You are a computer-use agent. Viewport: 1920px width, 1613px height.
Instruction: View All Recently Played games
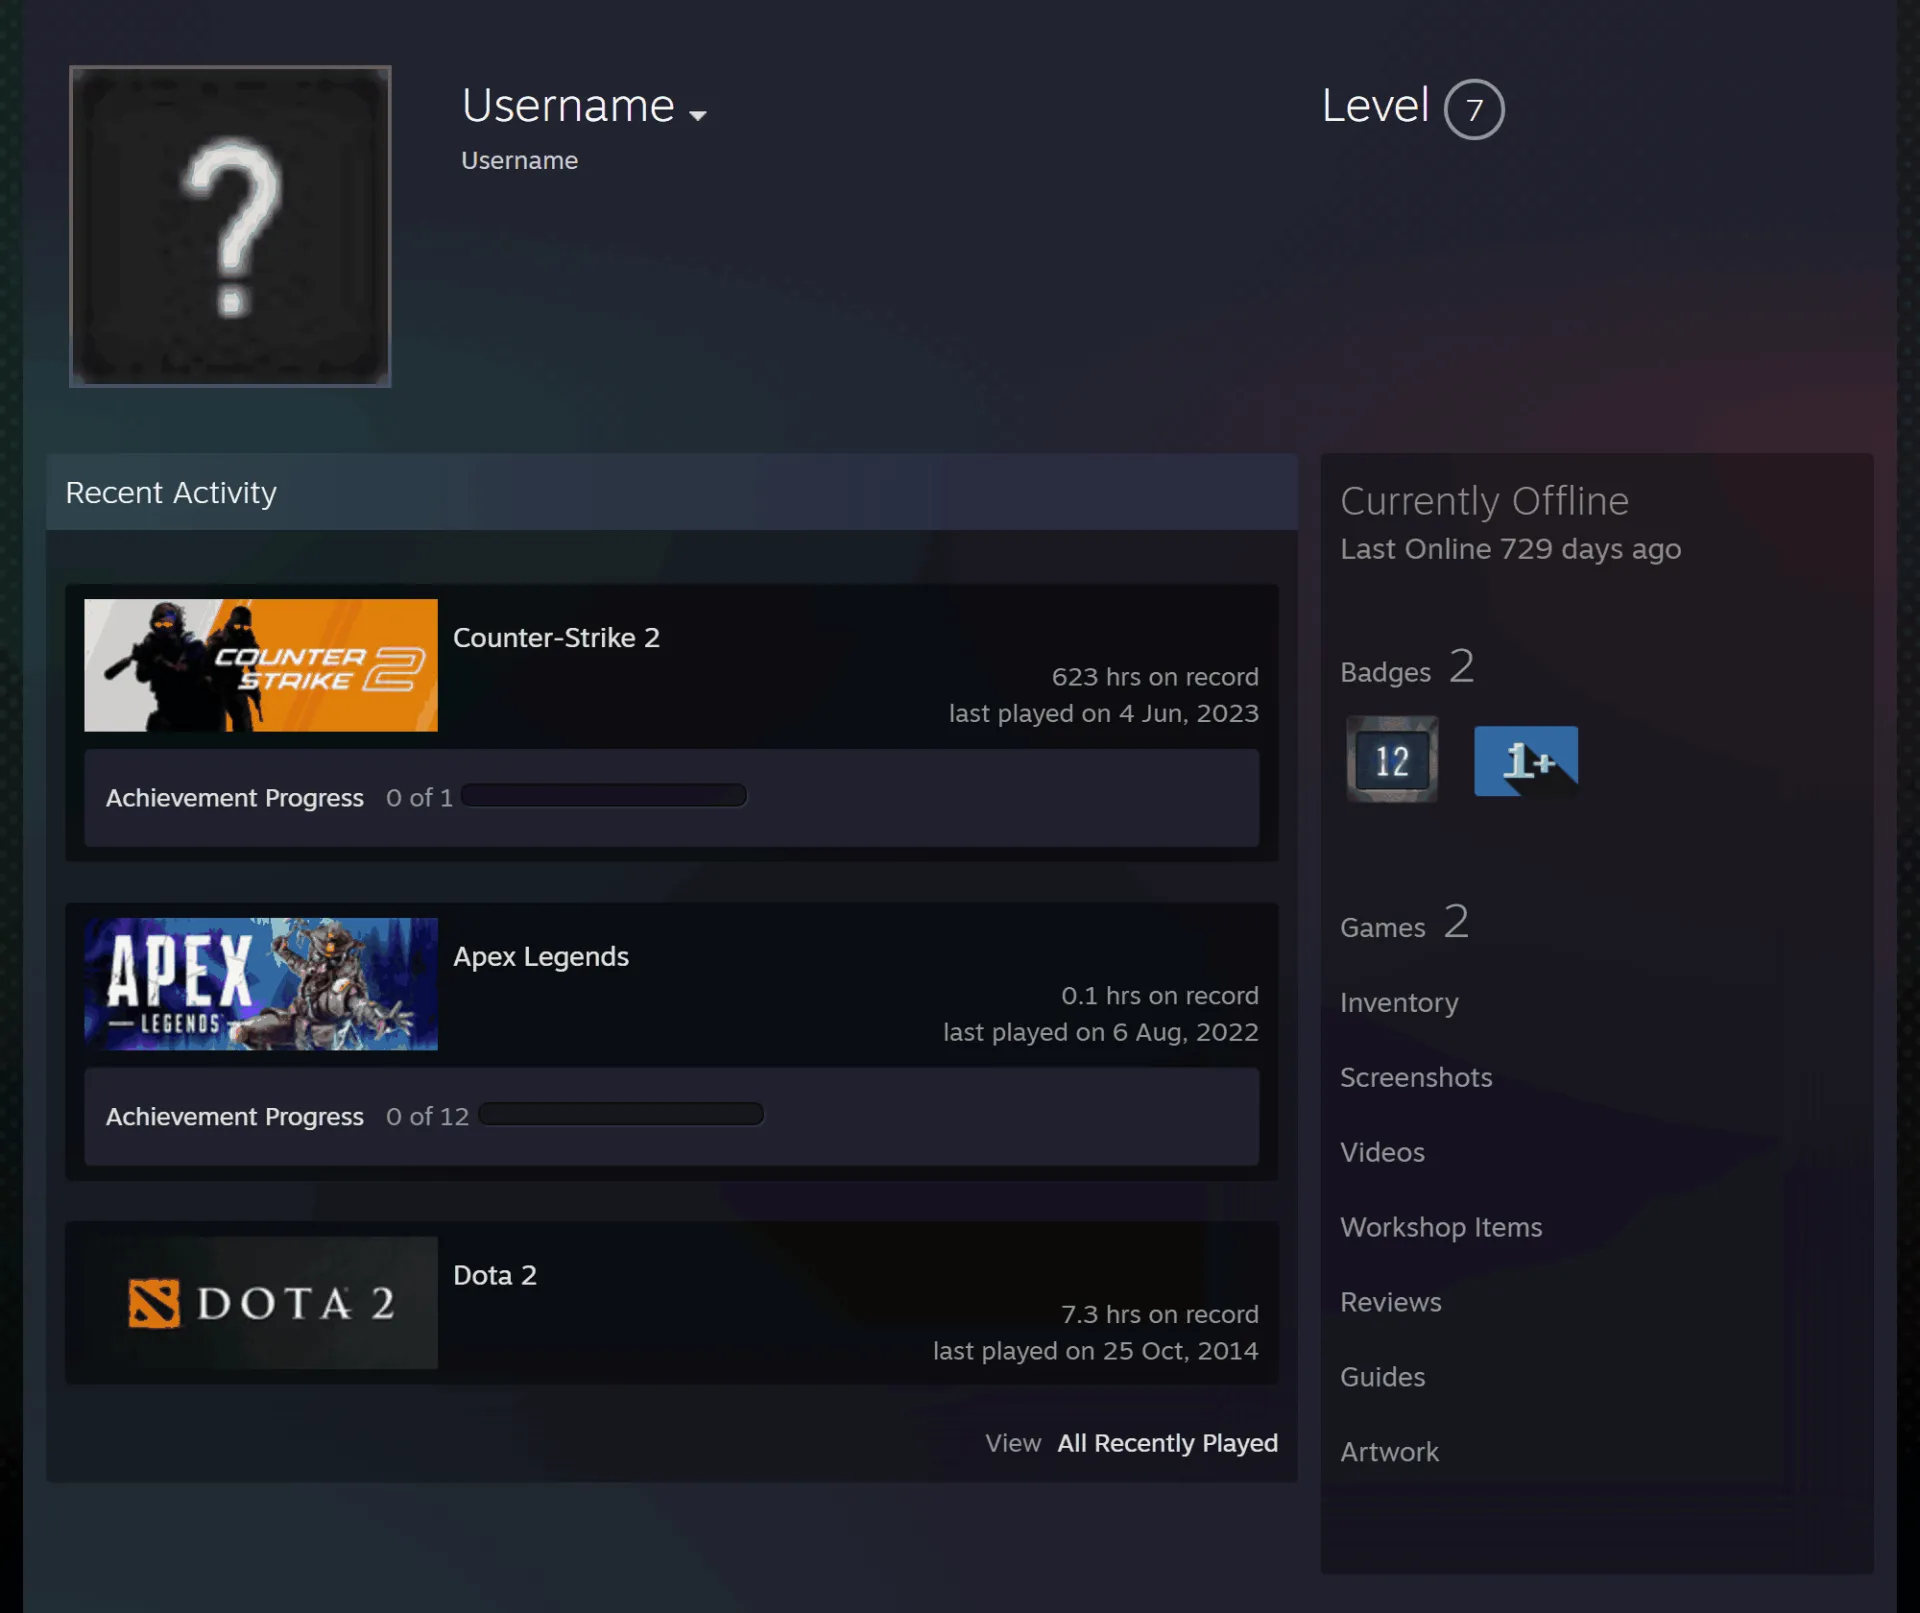tap(1168, 1443)
